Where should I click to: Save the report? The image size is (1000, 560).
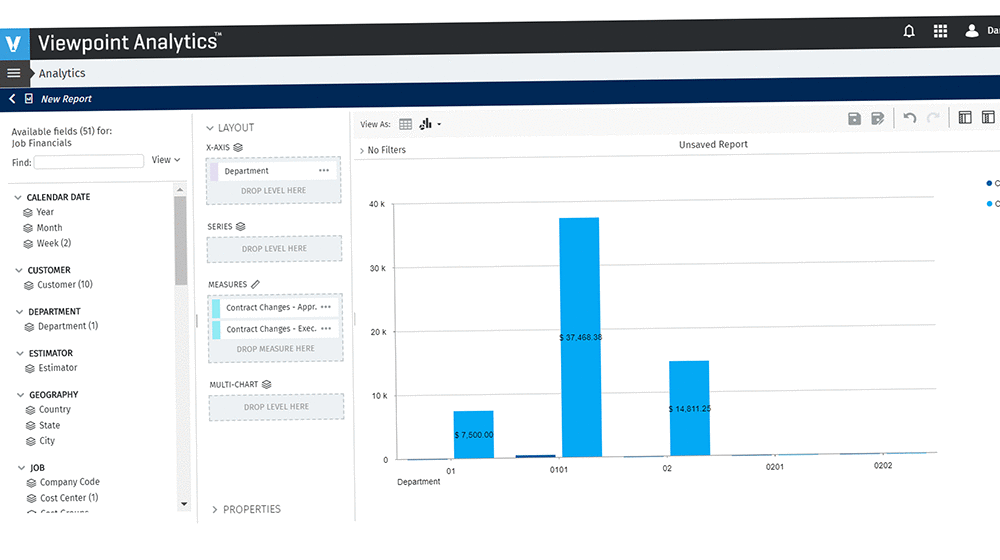pos(854,118)
